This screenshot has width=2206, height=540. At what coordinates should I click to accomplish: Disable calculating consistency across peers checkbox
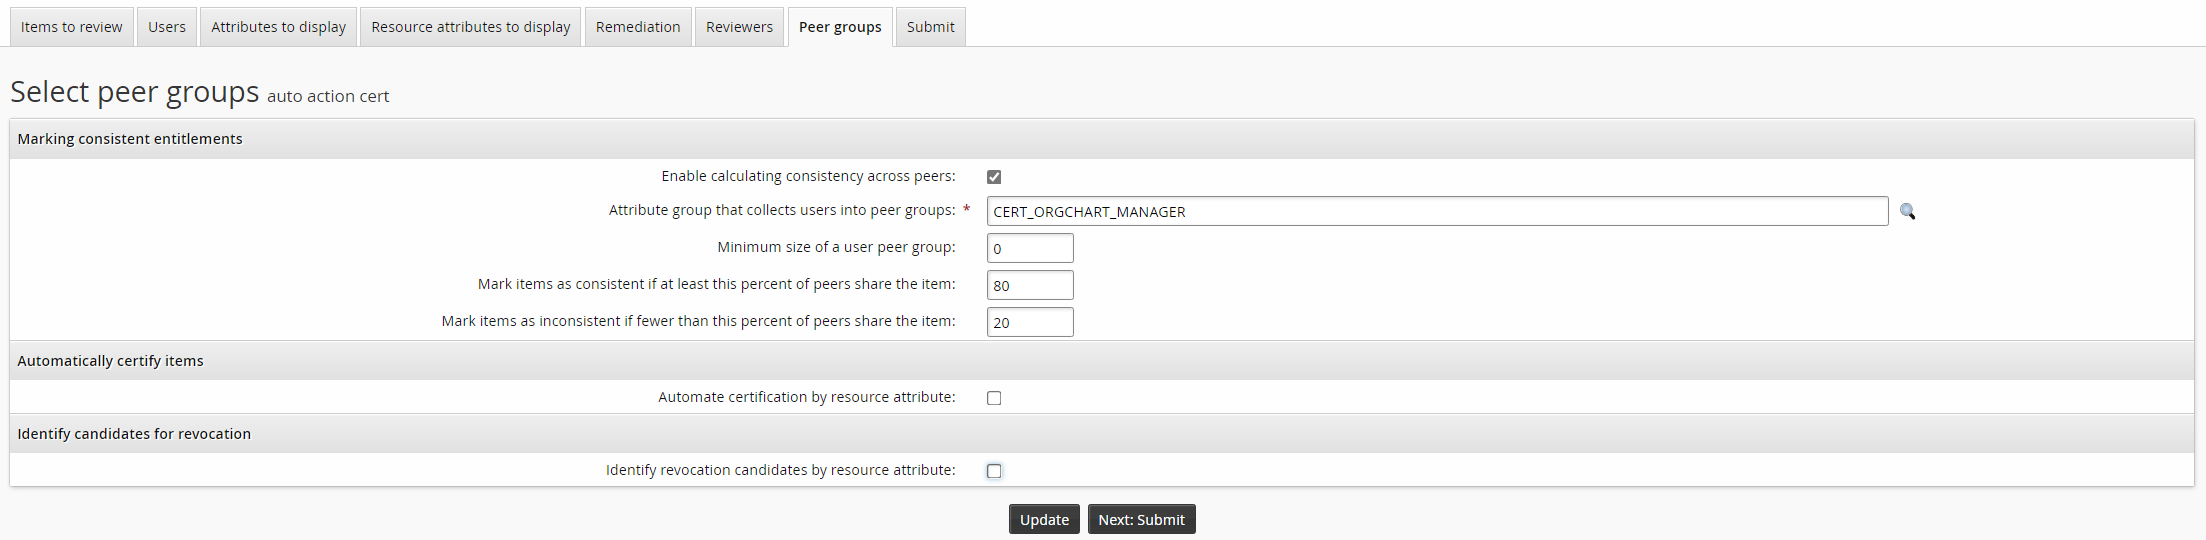point(994,177)
